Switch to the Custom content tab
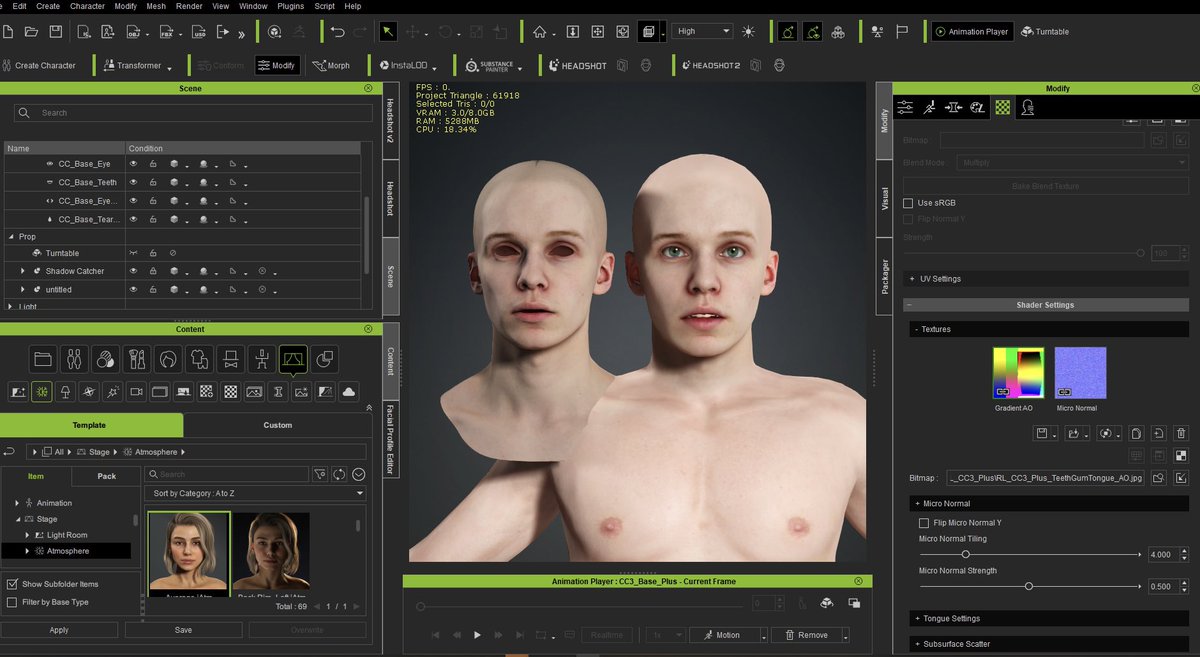 tap(278, 425)
